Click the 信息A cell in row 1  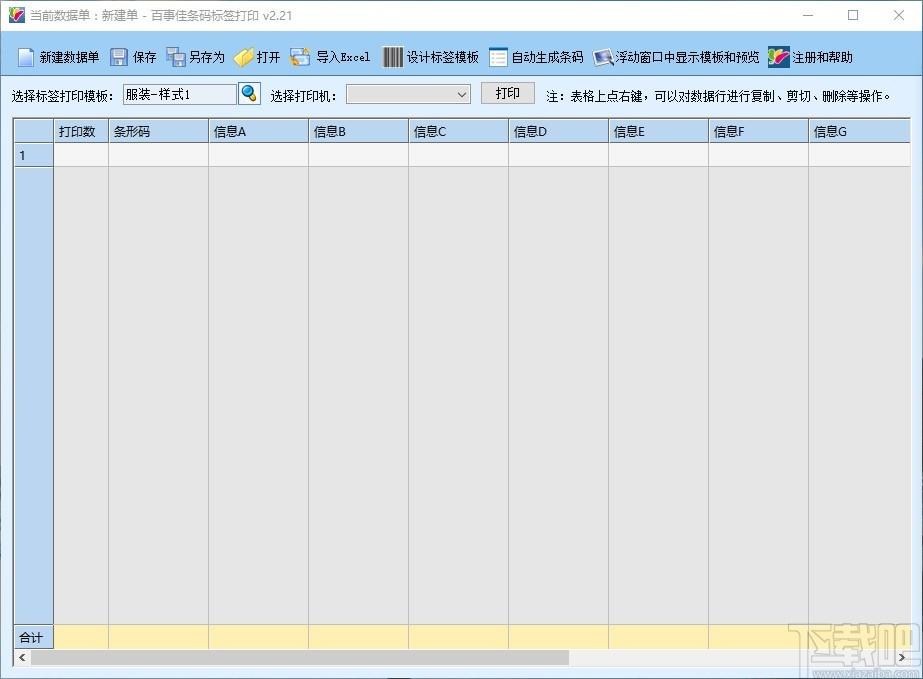click(258, 155)
